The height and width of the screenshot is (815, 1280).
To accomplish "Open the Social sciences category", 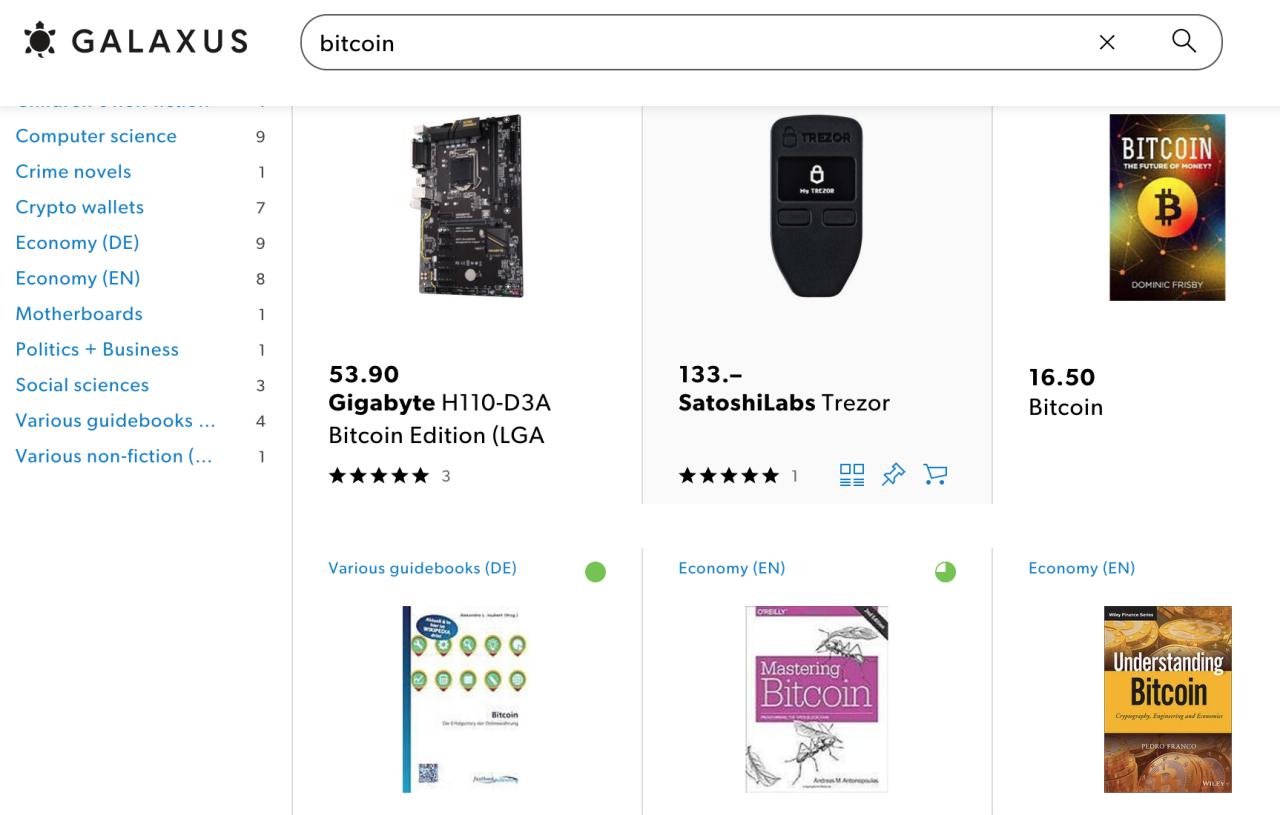I will click(x=82, y=385).
